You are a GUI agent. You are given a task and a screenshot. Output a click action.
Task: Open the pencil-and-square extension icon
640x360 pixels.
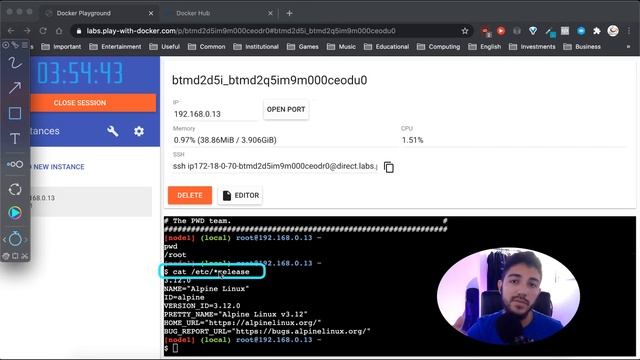point(550,31)
